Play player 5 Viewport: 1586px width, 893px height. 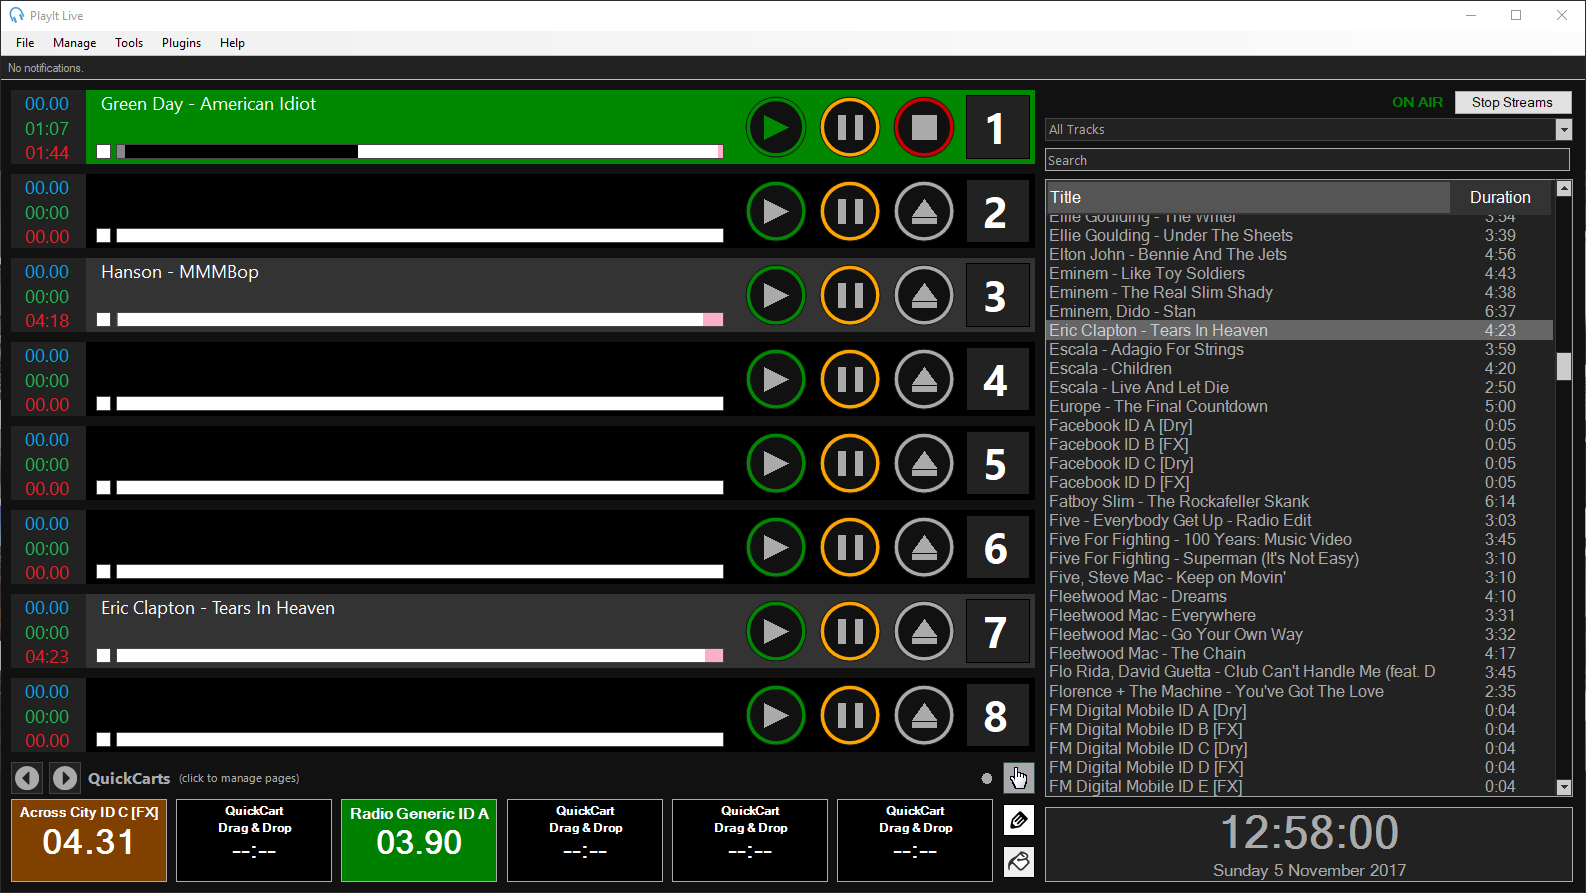tap(775, 464)
